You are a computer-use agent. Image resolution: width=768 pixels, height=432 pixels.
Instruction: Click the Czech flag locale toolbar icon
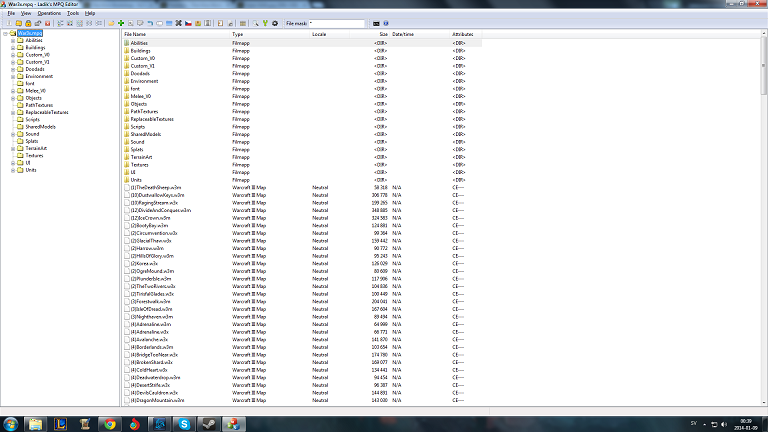(188, 23)
